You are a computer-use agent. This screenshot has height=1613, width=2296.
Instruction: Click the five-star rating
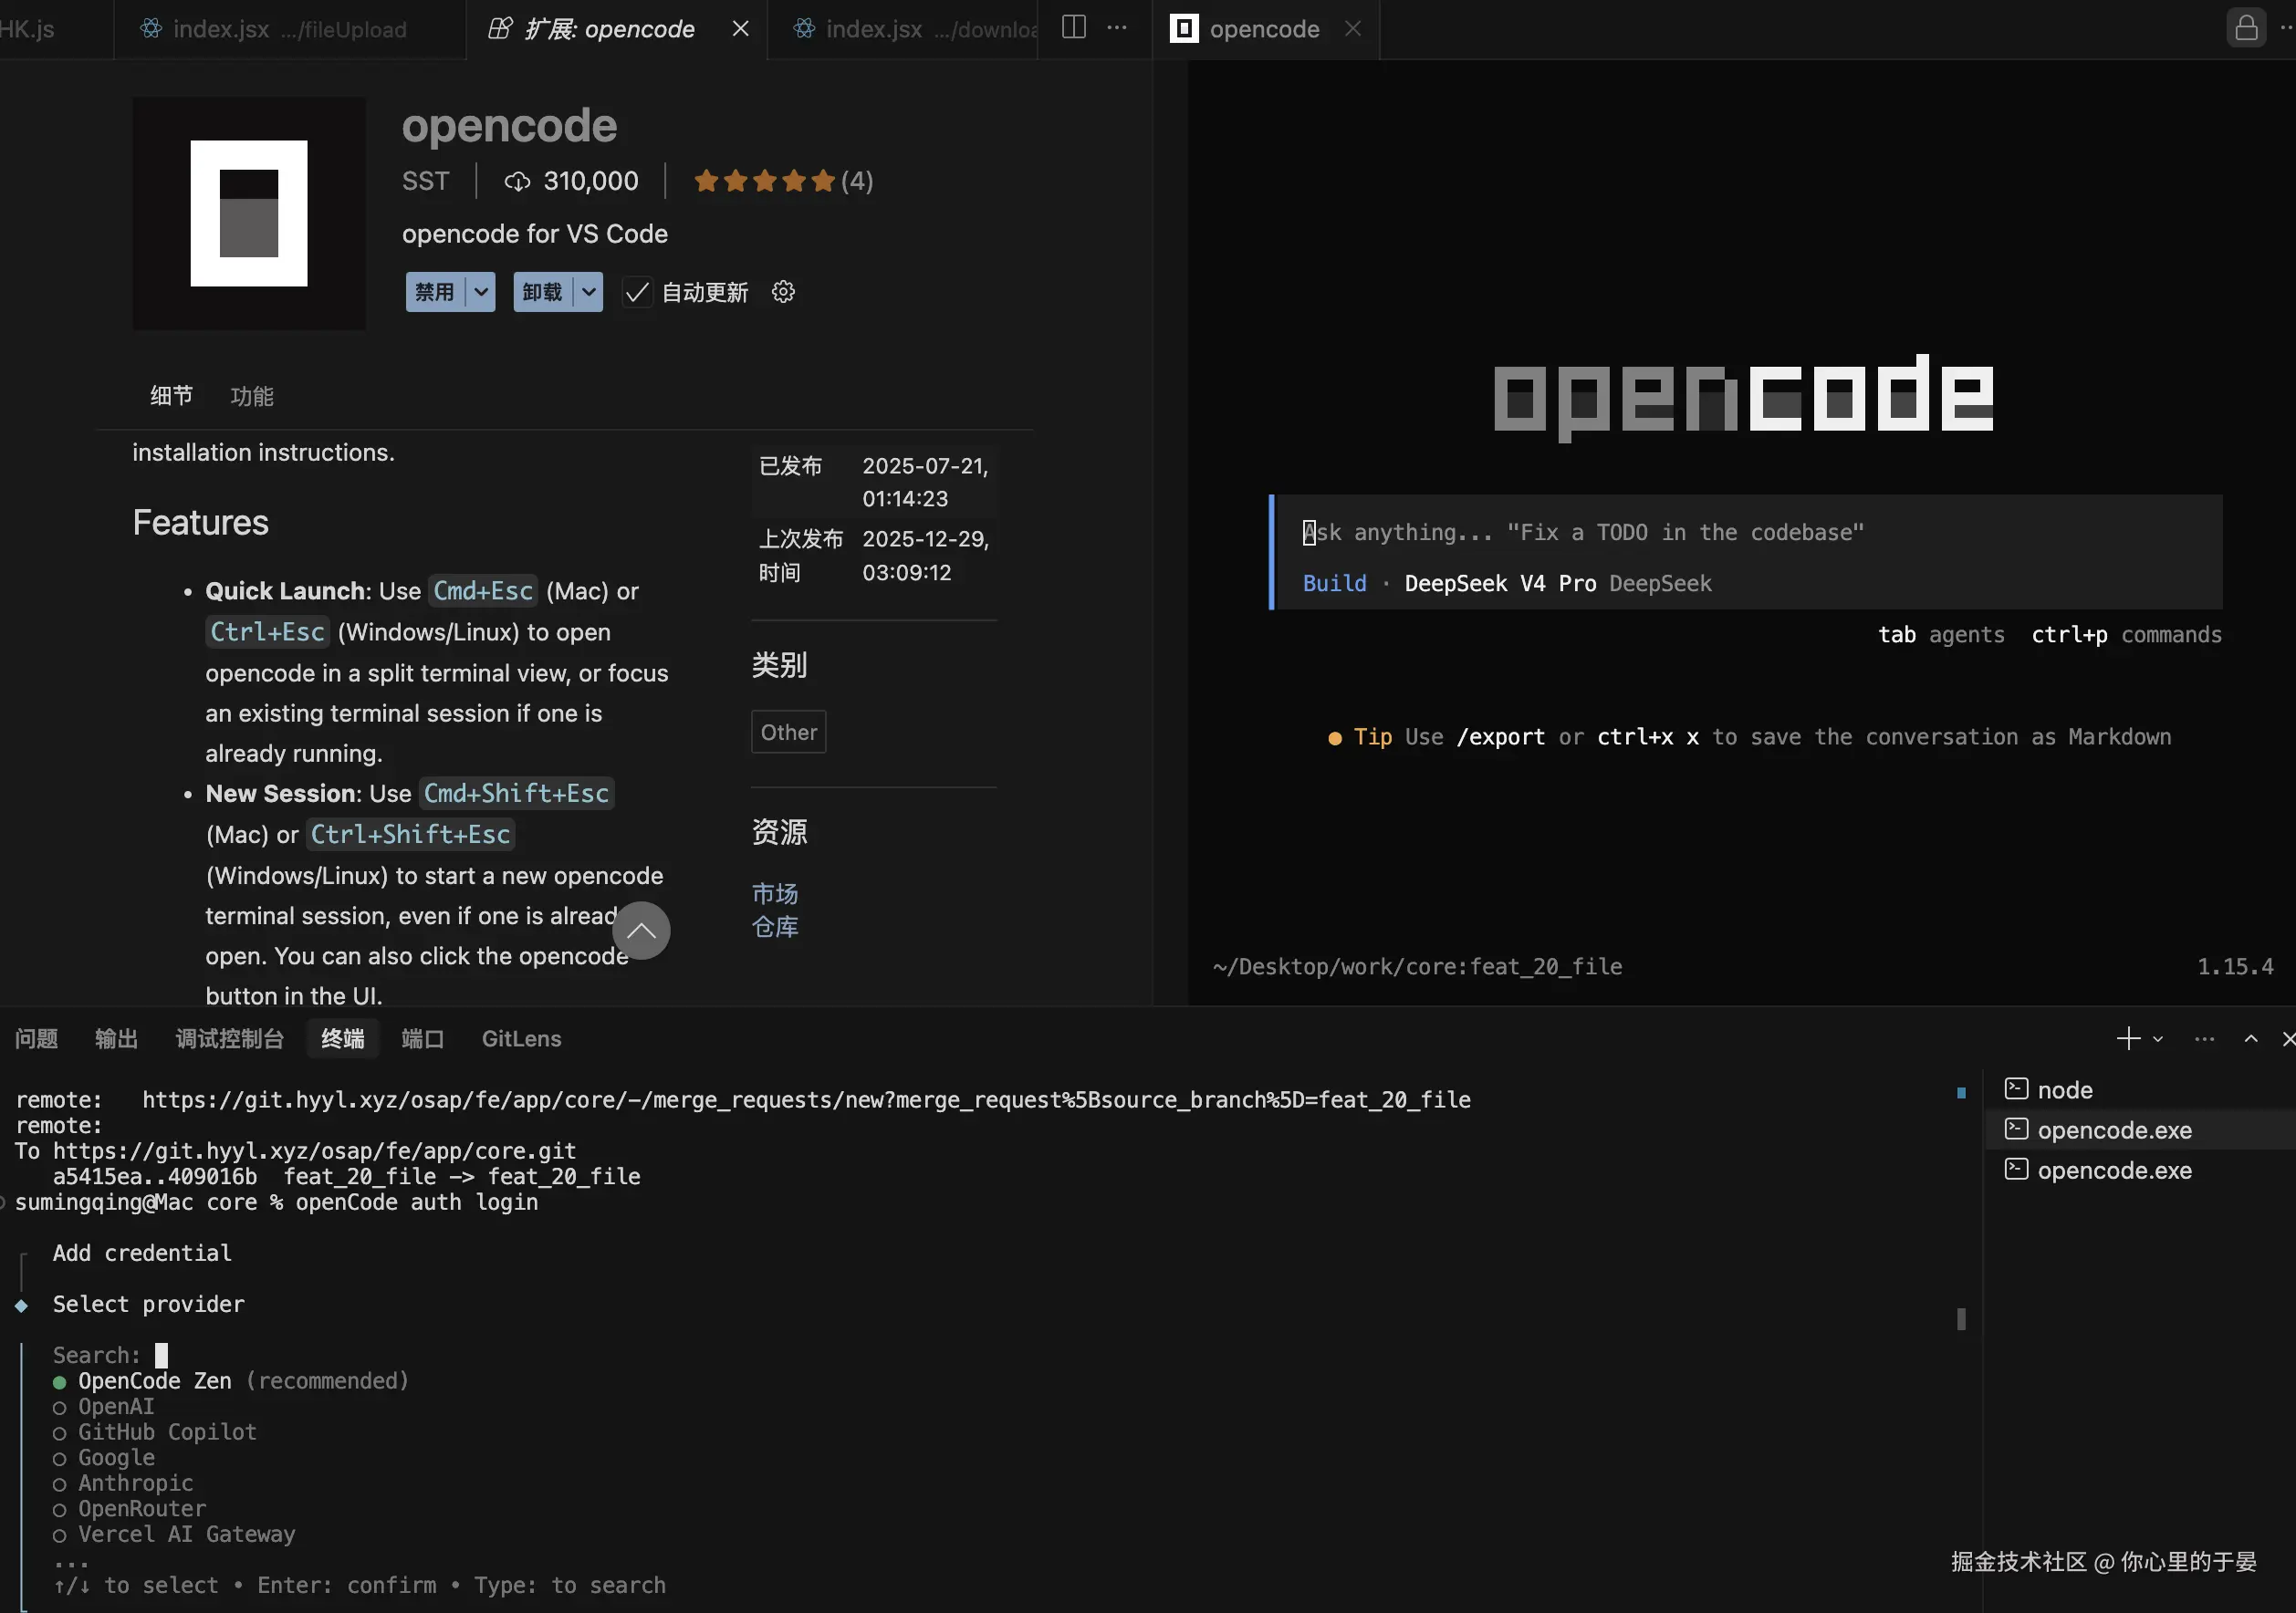pyautogui.click(x=765, y=181)
